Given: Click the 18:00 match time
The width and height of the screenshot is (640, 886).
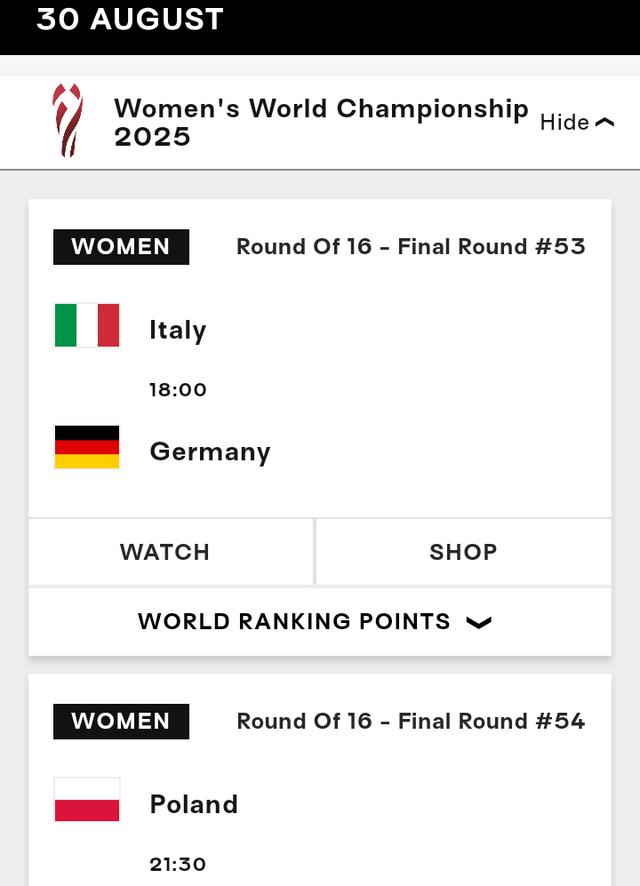Looking at the screenshot, I should pos(178,389).
